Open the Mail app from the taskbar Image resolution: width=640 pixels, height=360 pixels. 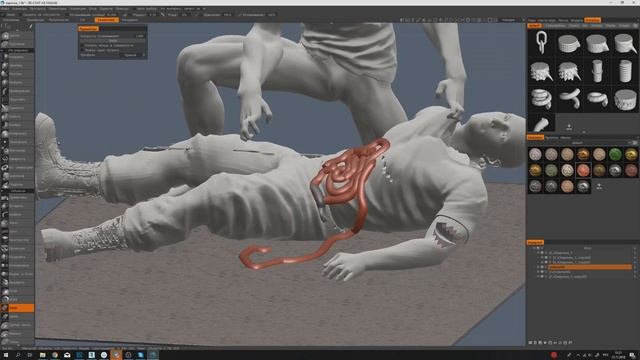(67, 355)
